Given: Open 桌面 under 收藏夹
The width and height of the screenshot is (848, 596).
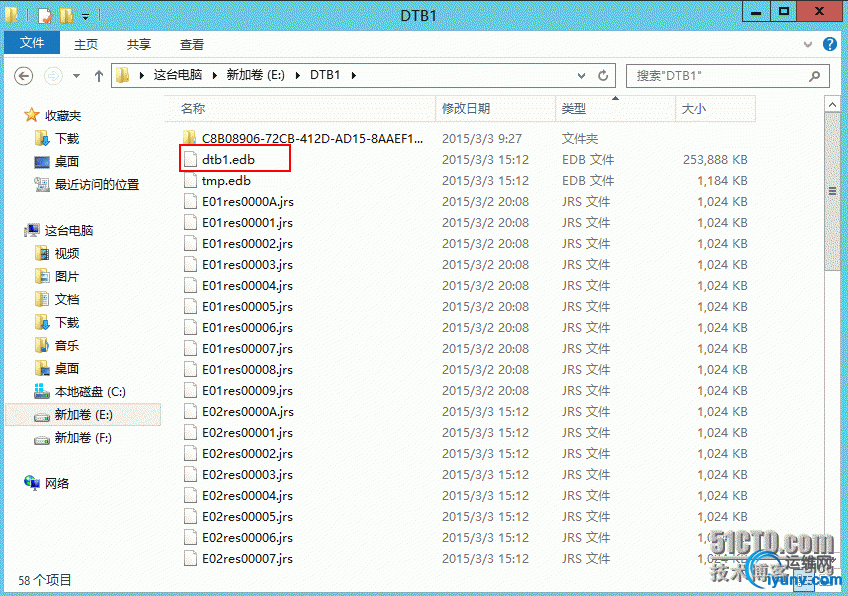Looking at the screenshot, I should 67,162.
